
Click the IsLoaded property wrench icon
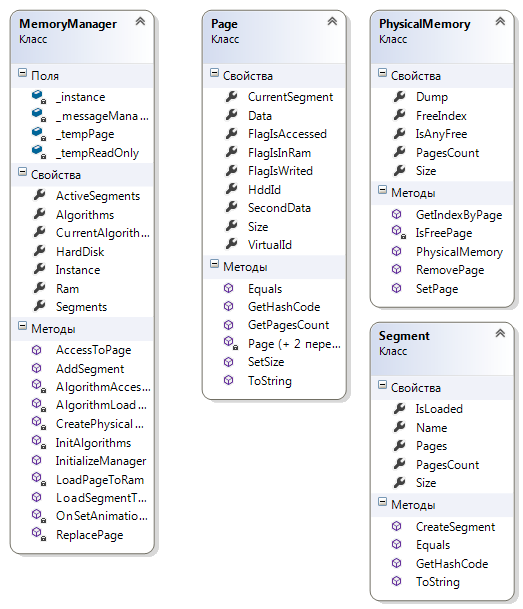click(x=400, y=408)
